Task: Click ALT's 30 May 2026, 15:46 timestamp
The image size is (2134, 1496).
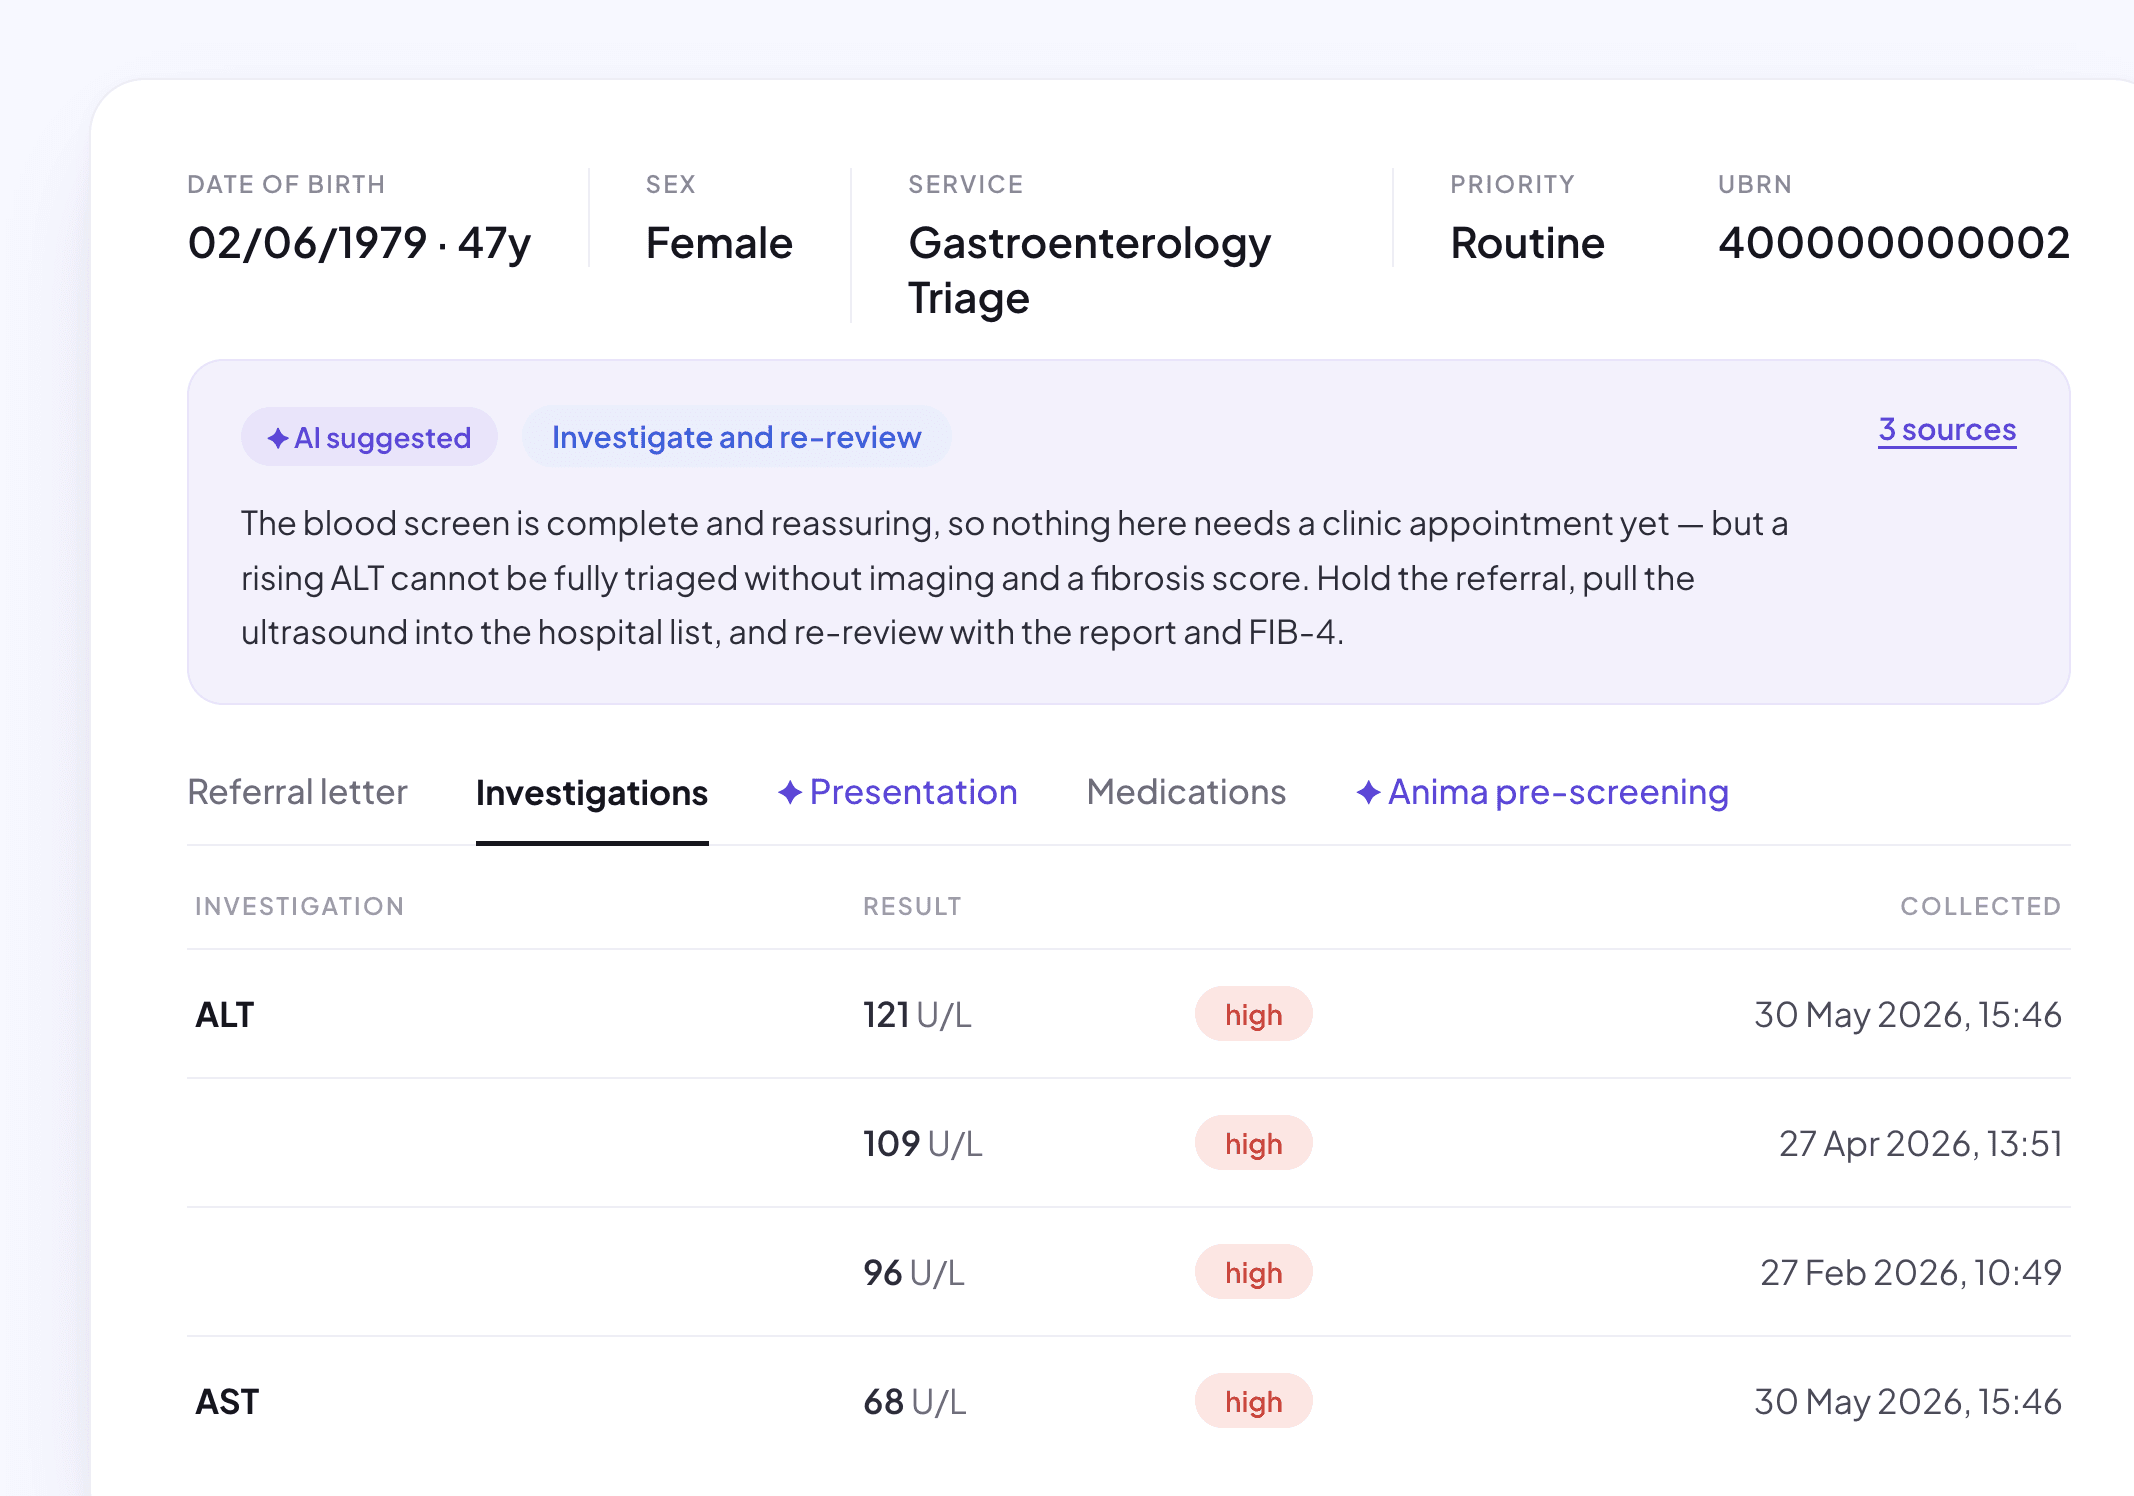Action: point(1908,1015)
